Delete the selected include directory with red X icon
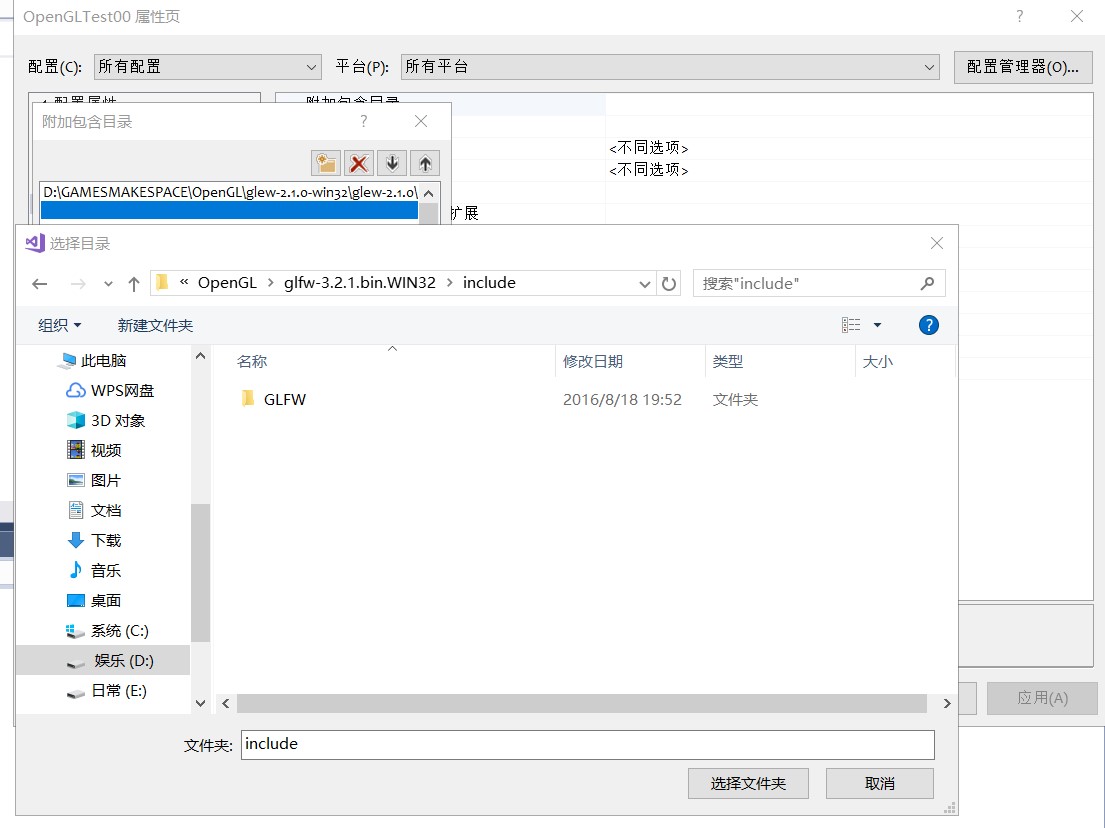The width and height of the screenshot is (1105, 828). pyautogui.click(x=359, y=162)
